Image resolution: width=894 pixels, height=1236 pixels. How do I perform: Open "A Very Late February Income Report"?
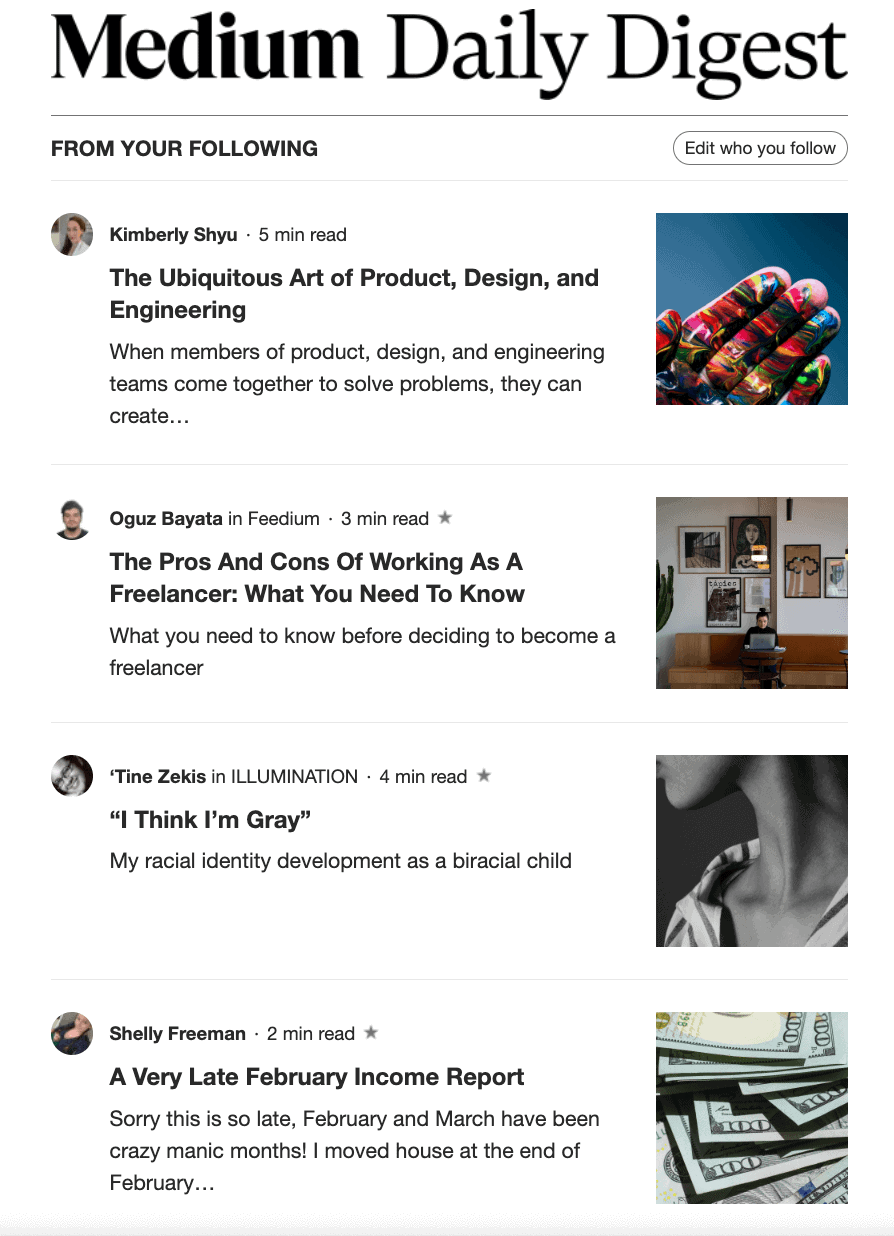(x=317, y=1077)
